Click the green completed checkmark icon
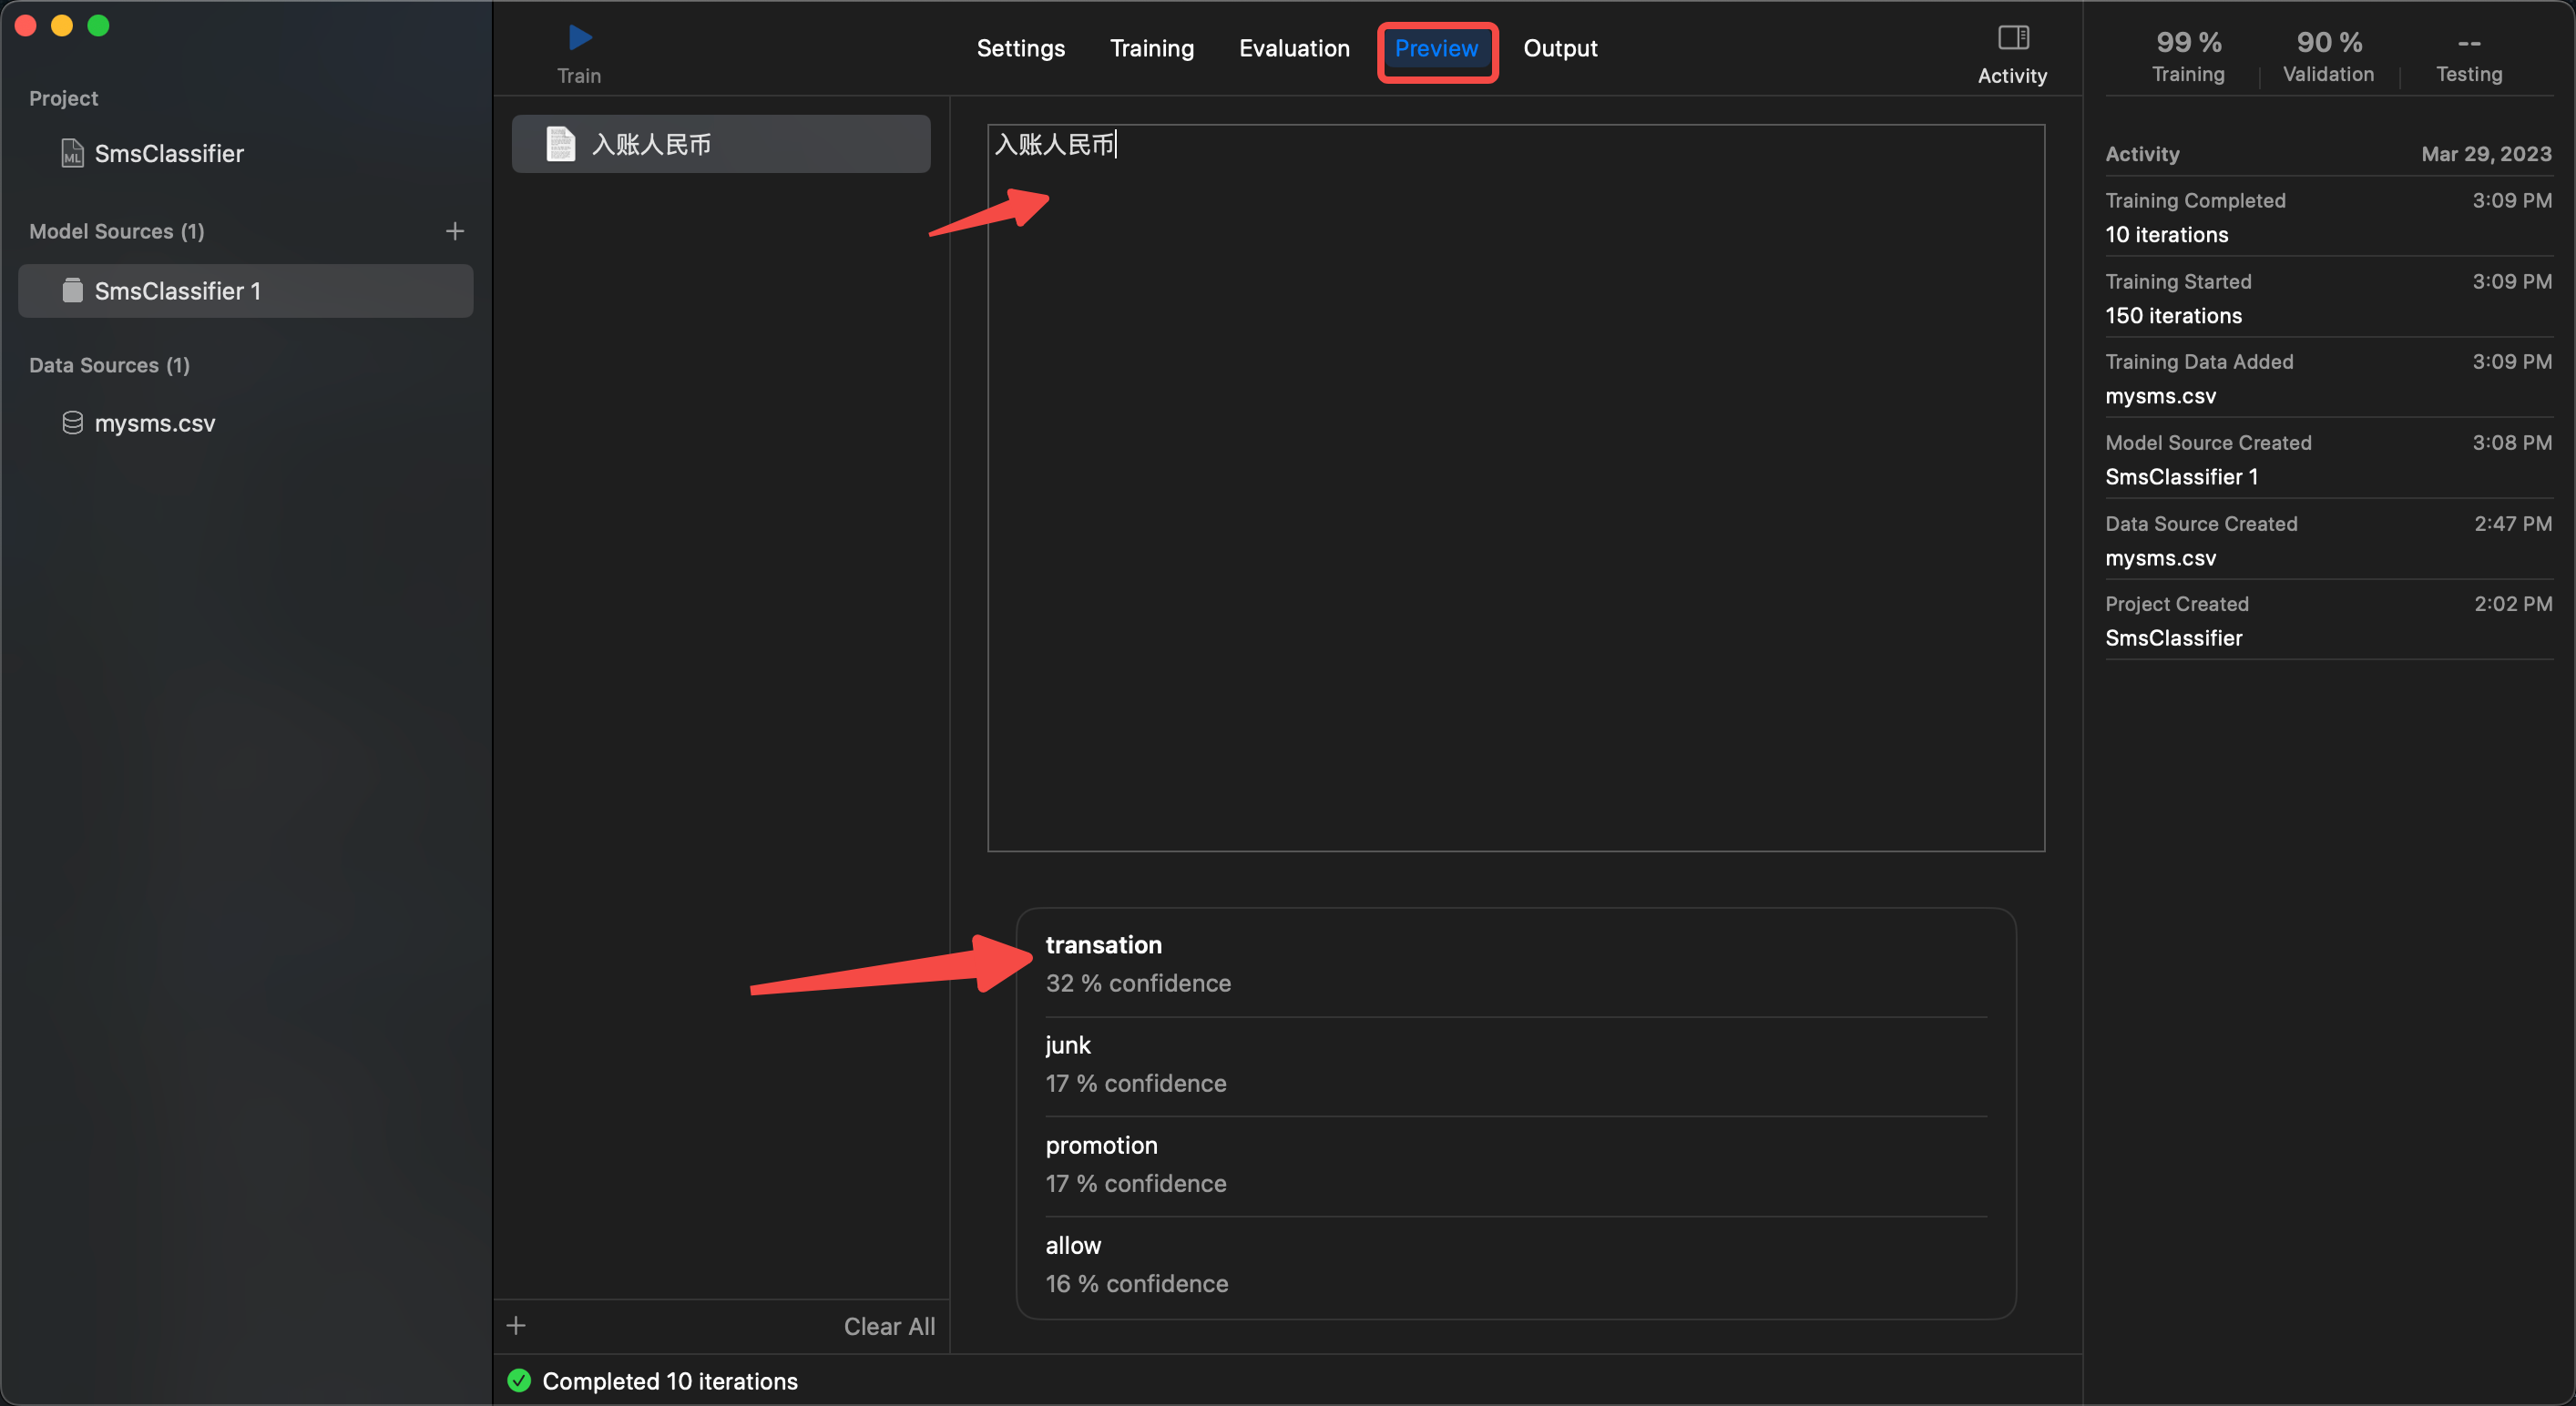 [519, 1381]
